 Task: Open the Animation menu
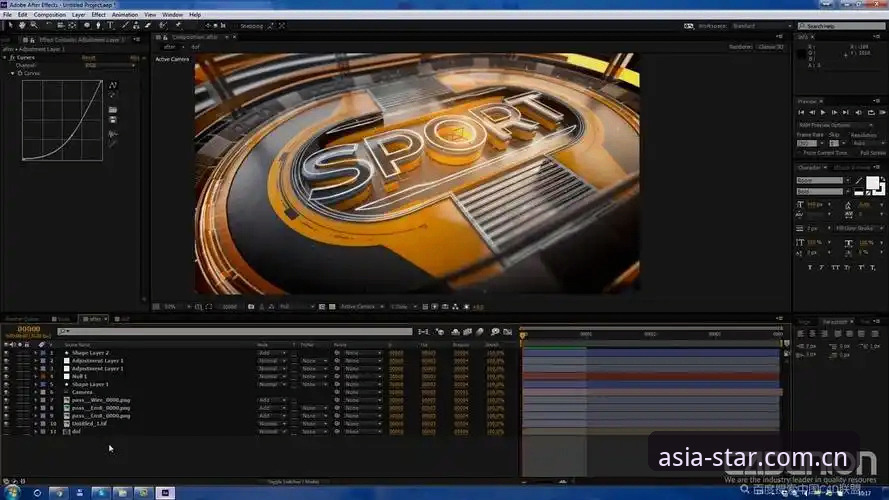click(125, 15)
